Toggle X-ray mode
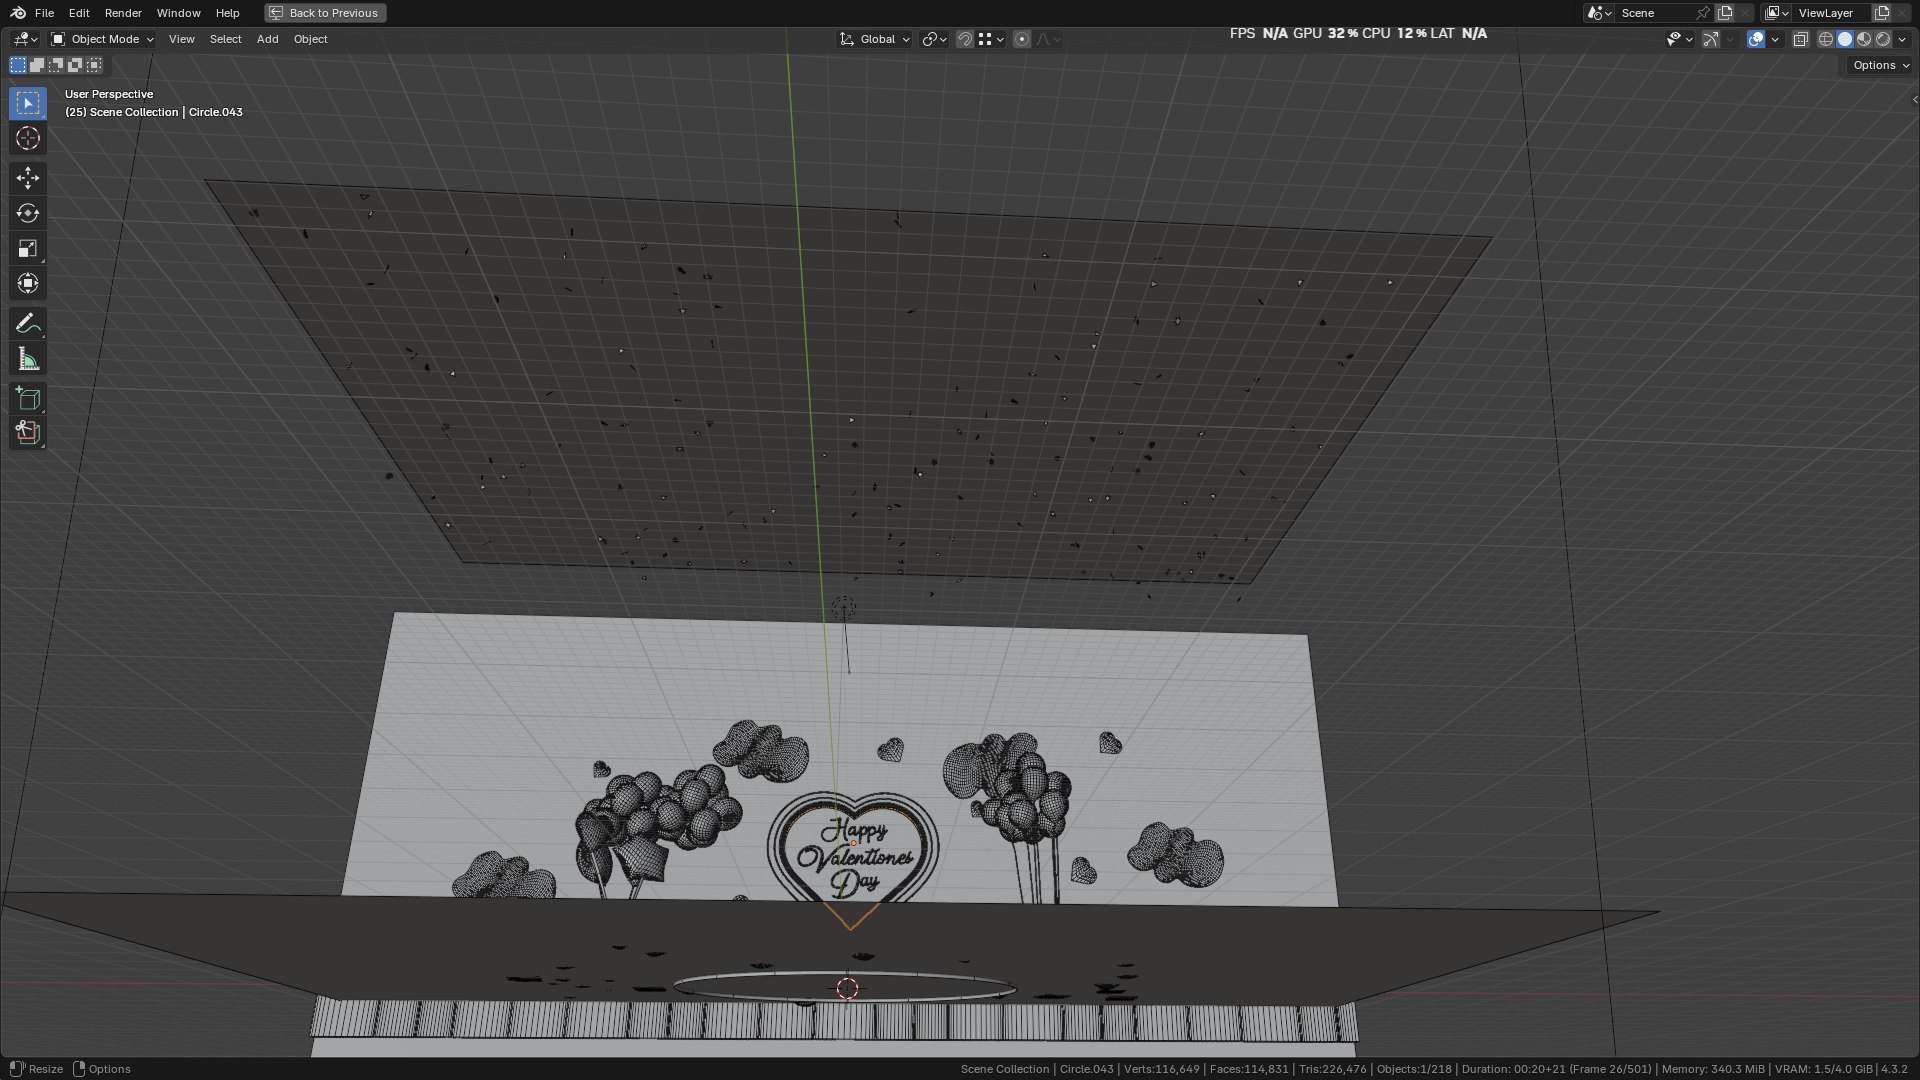1920x1080 pixels. point(1801,39)
